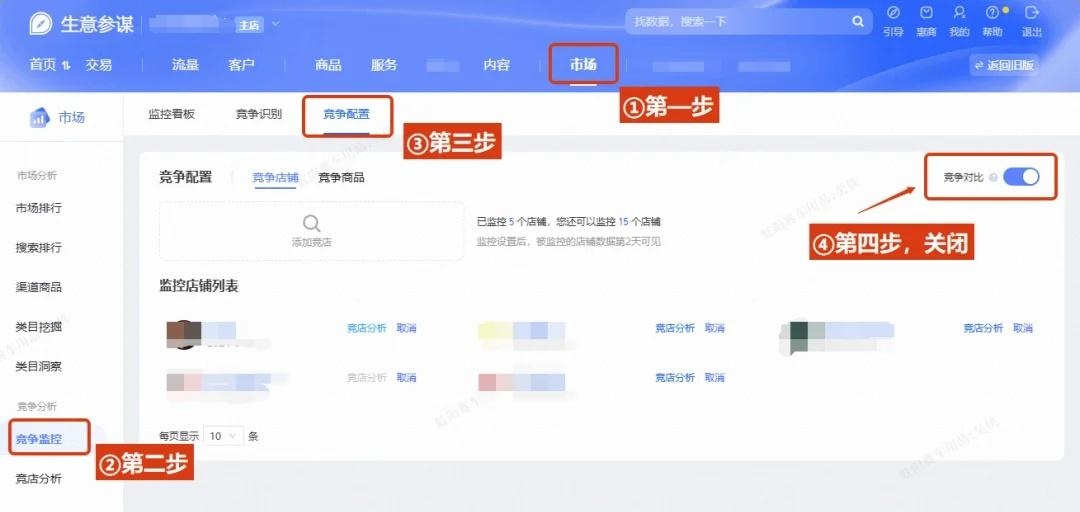Open the 流量 navigation item
1080x512 pixels.
pyautogui.click(x=185, y=65)
